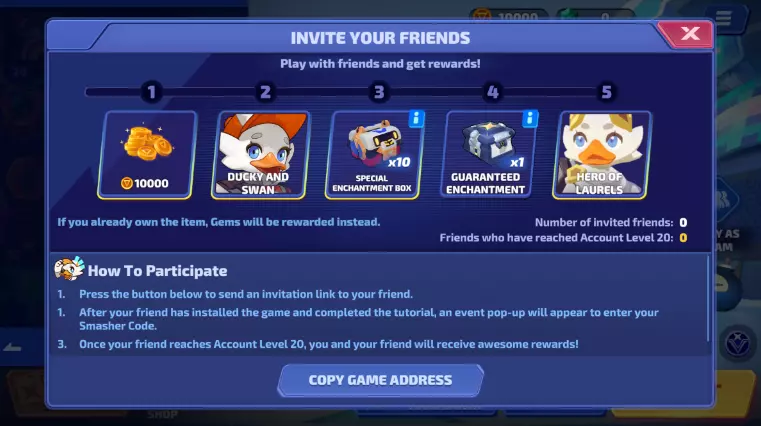The height and width of the screenshot is (426, 761).
Task: Click milestone marker number 4
Action: (x=493, y=92)
